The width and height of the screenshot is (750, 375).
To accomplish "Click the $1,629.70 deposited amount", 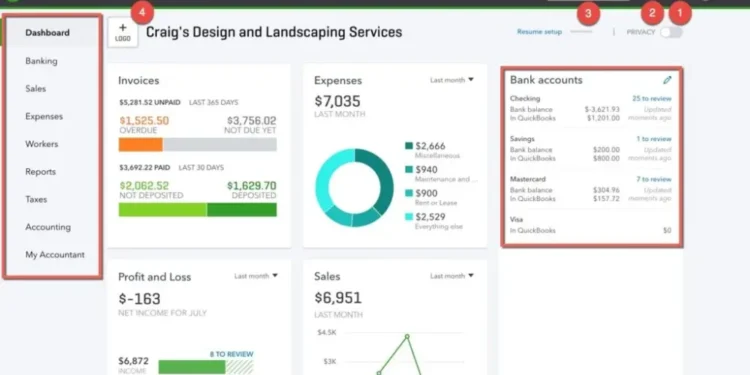I will coord(252,186).
